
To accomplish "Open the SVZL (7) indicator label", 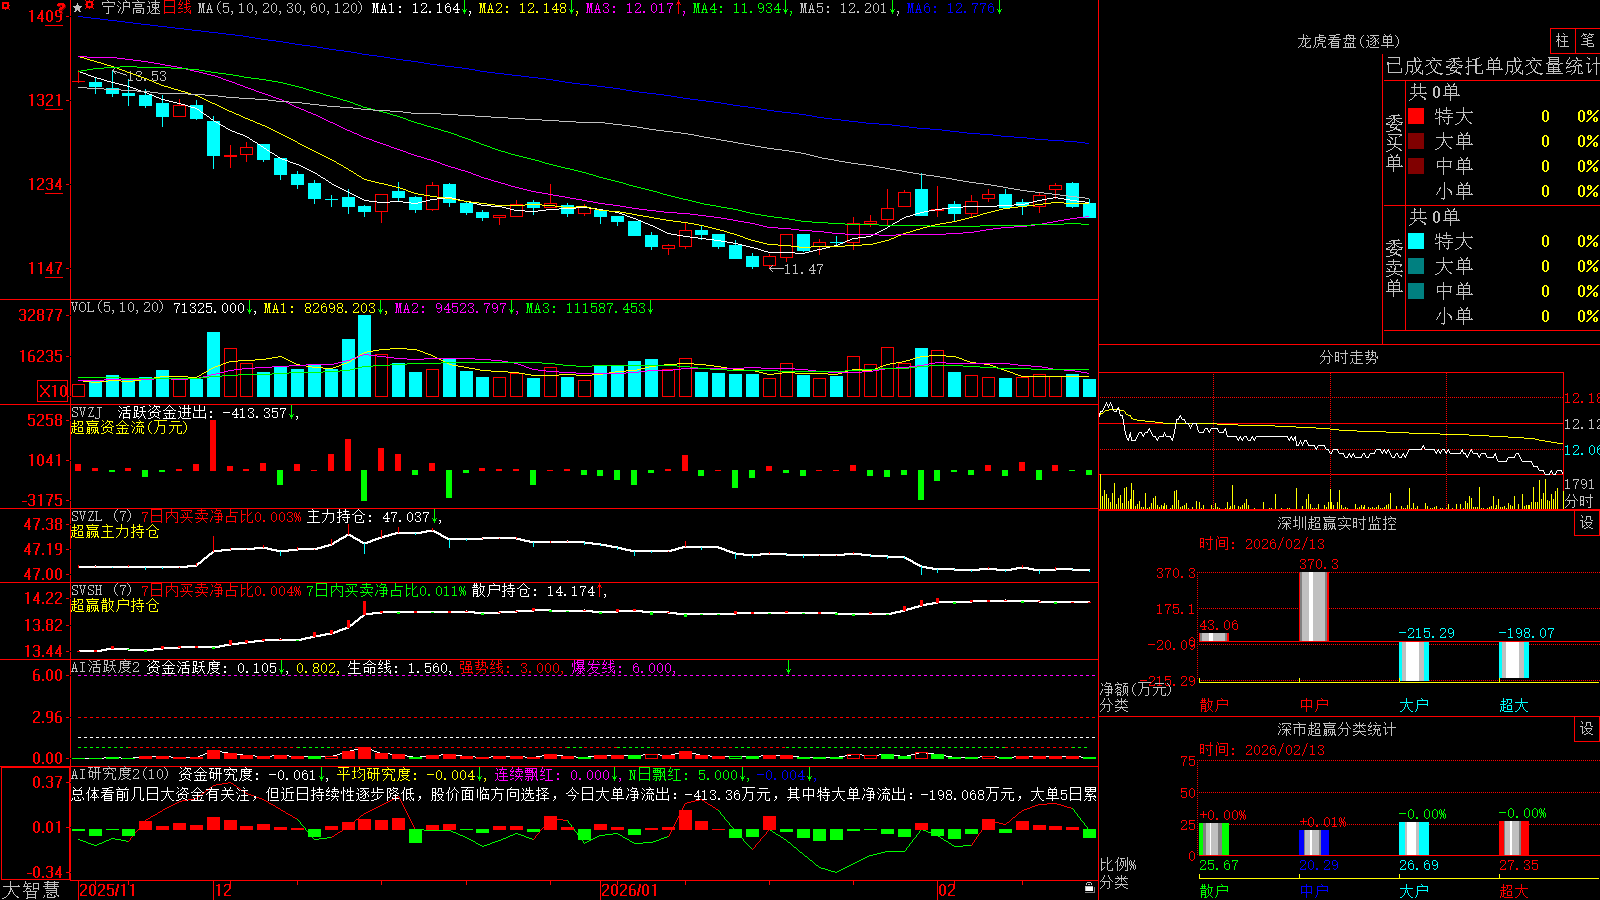I will click(101, 516).
